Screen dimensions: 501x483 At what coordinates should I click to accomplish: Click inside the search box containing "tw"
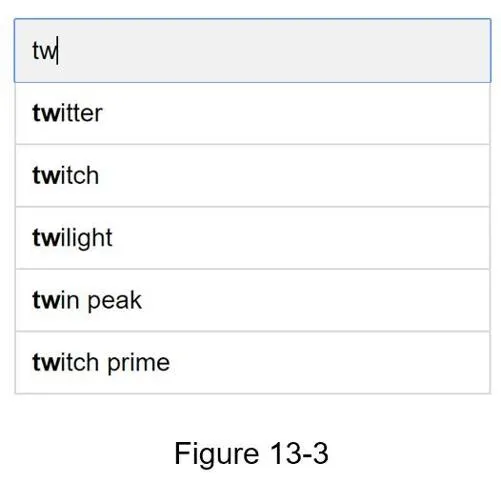[252, 50]
